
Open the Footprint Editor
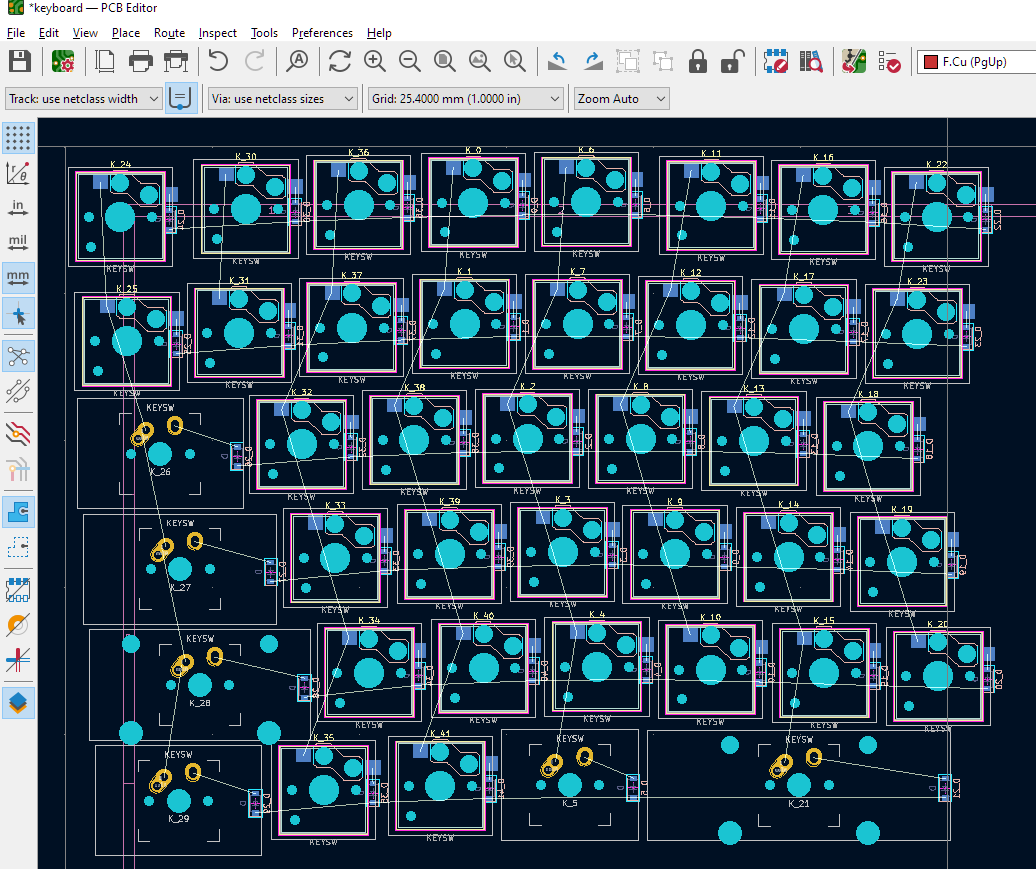(776, 61)
